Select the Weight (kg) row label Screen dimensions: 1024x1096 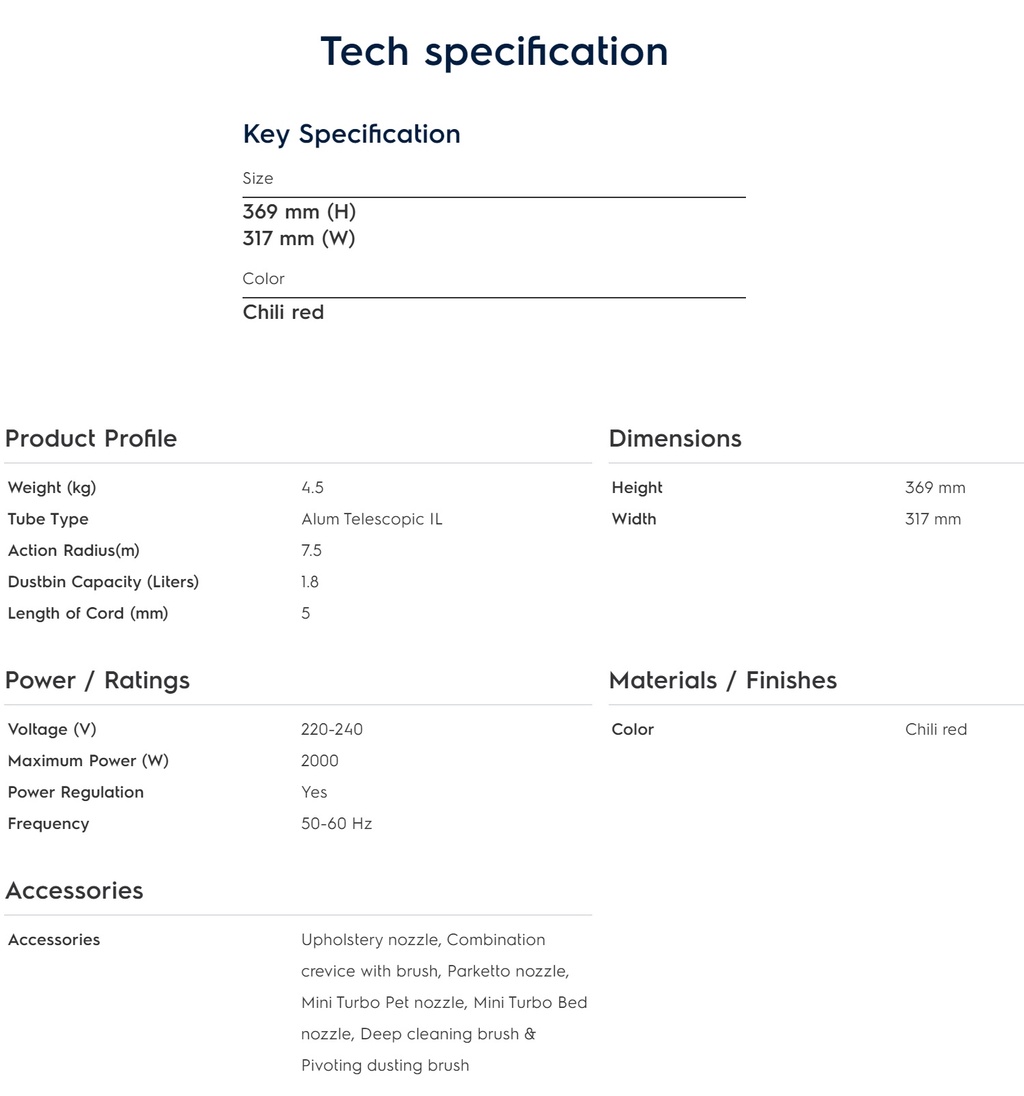click(52, 487)
